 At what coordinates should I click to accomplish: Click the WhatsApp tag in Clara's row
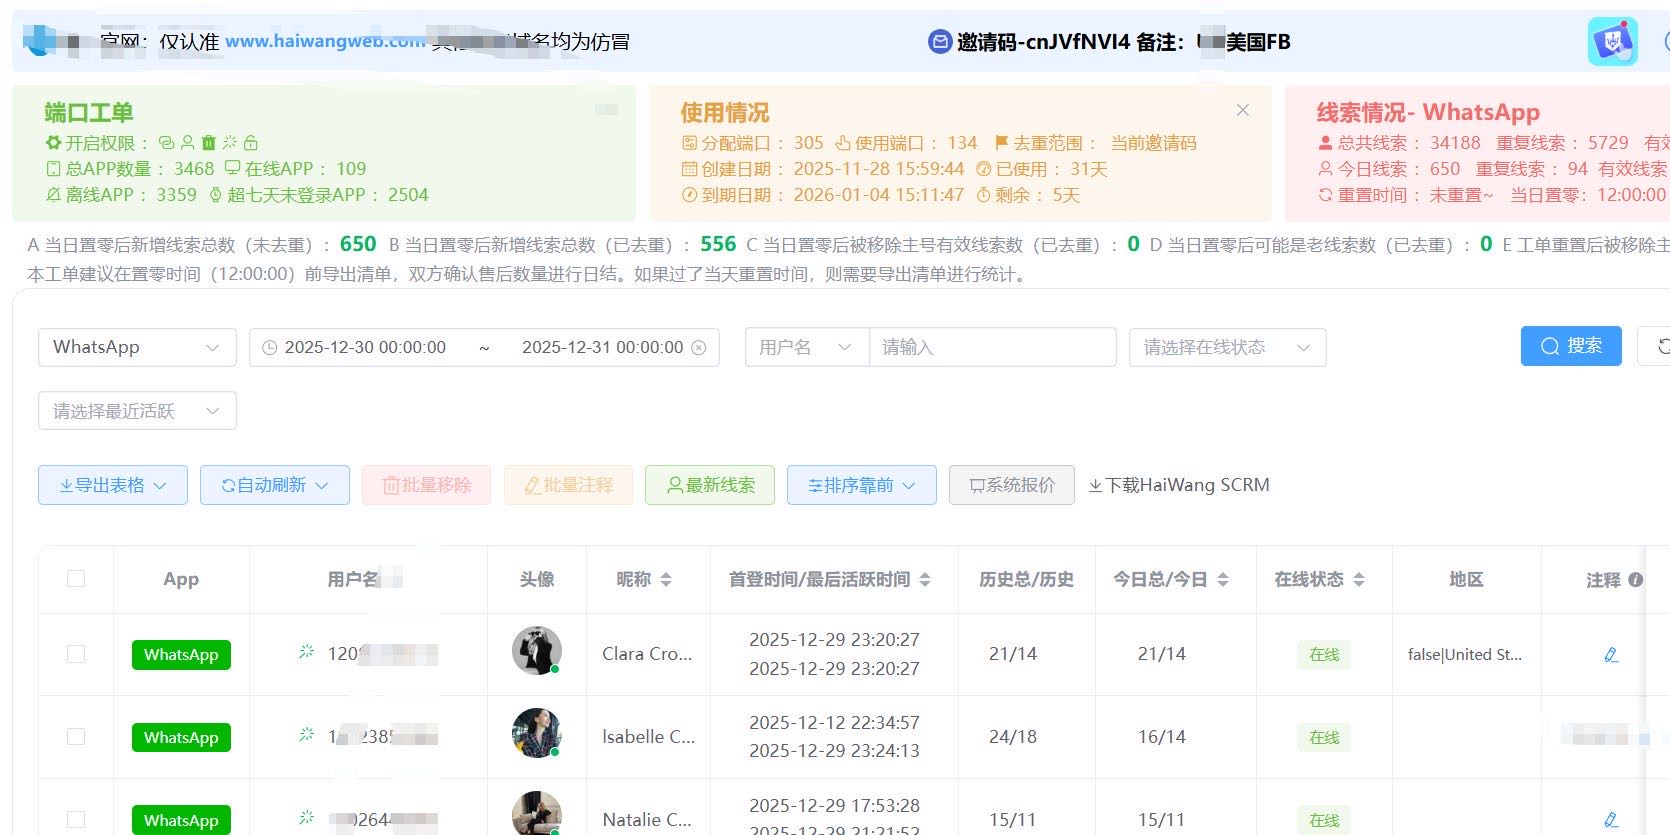pyautogui.click(x=181, y=655)
